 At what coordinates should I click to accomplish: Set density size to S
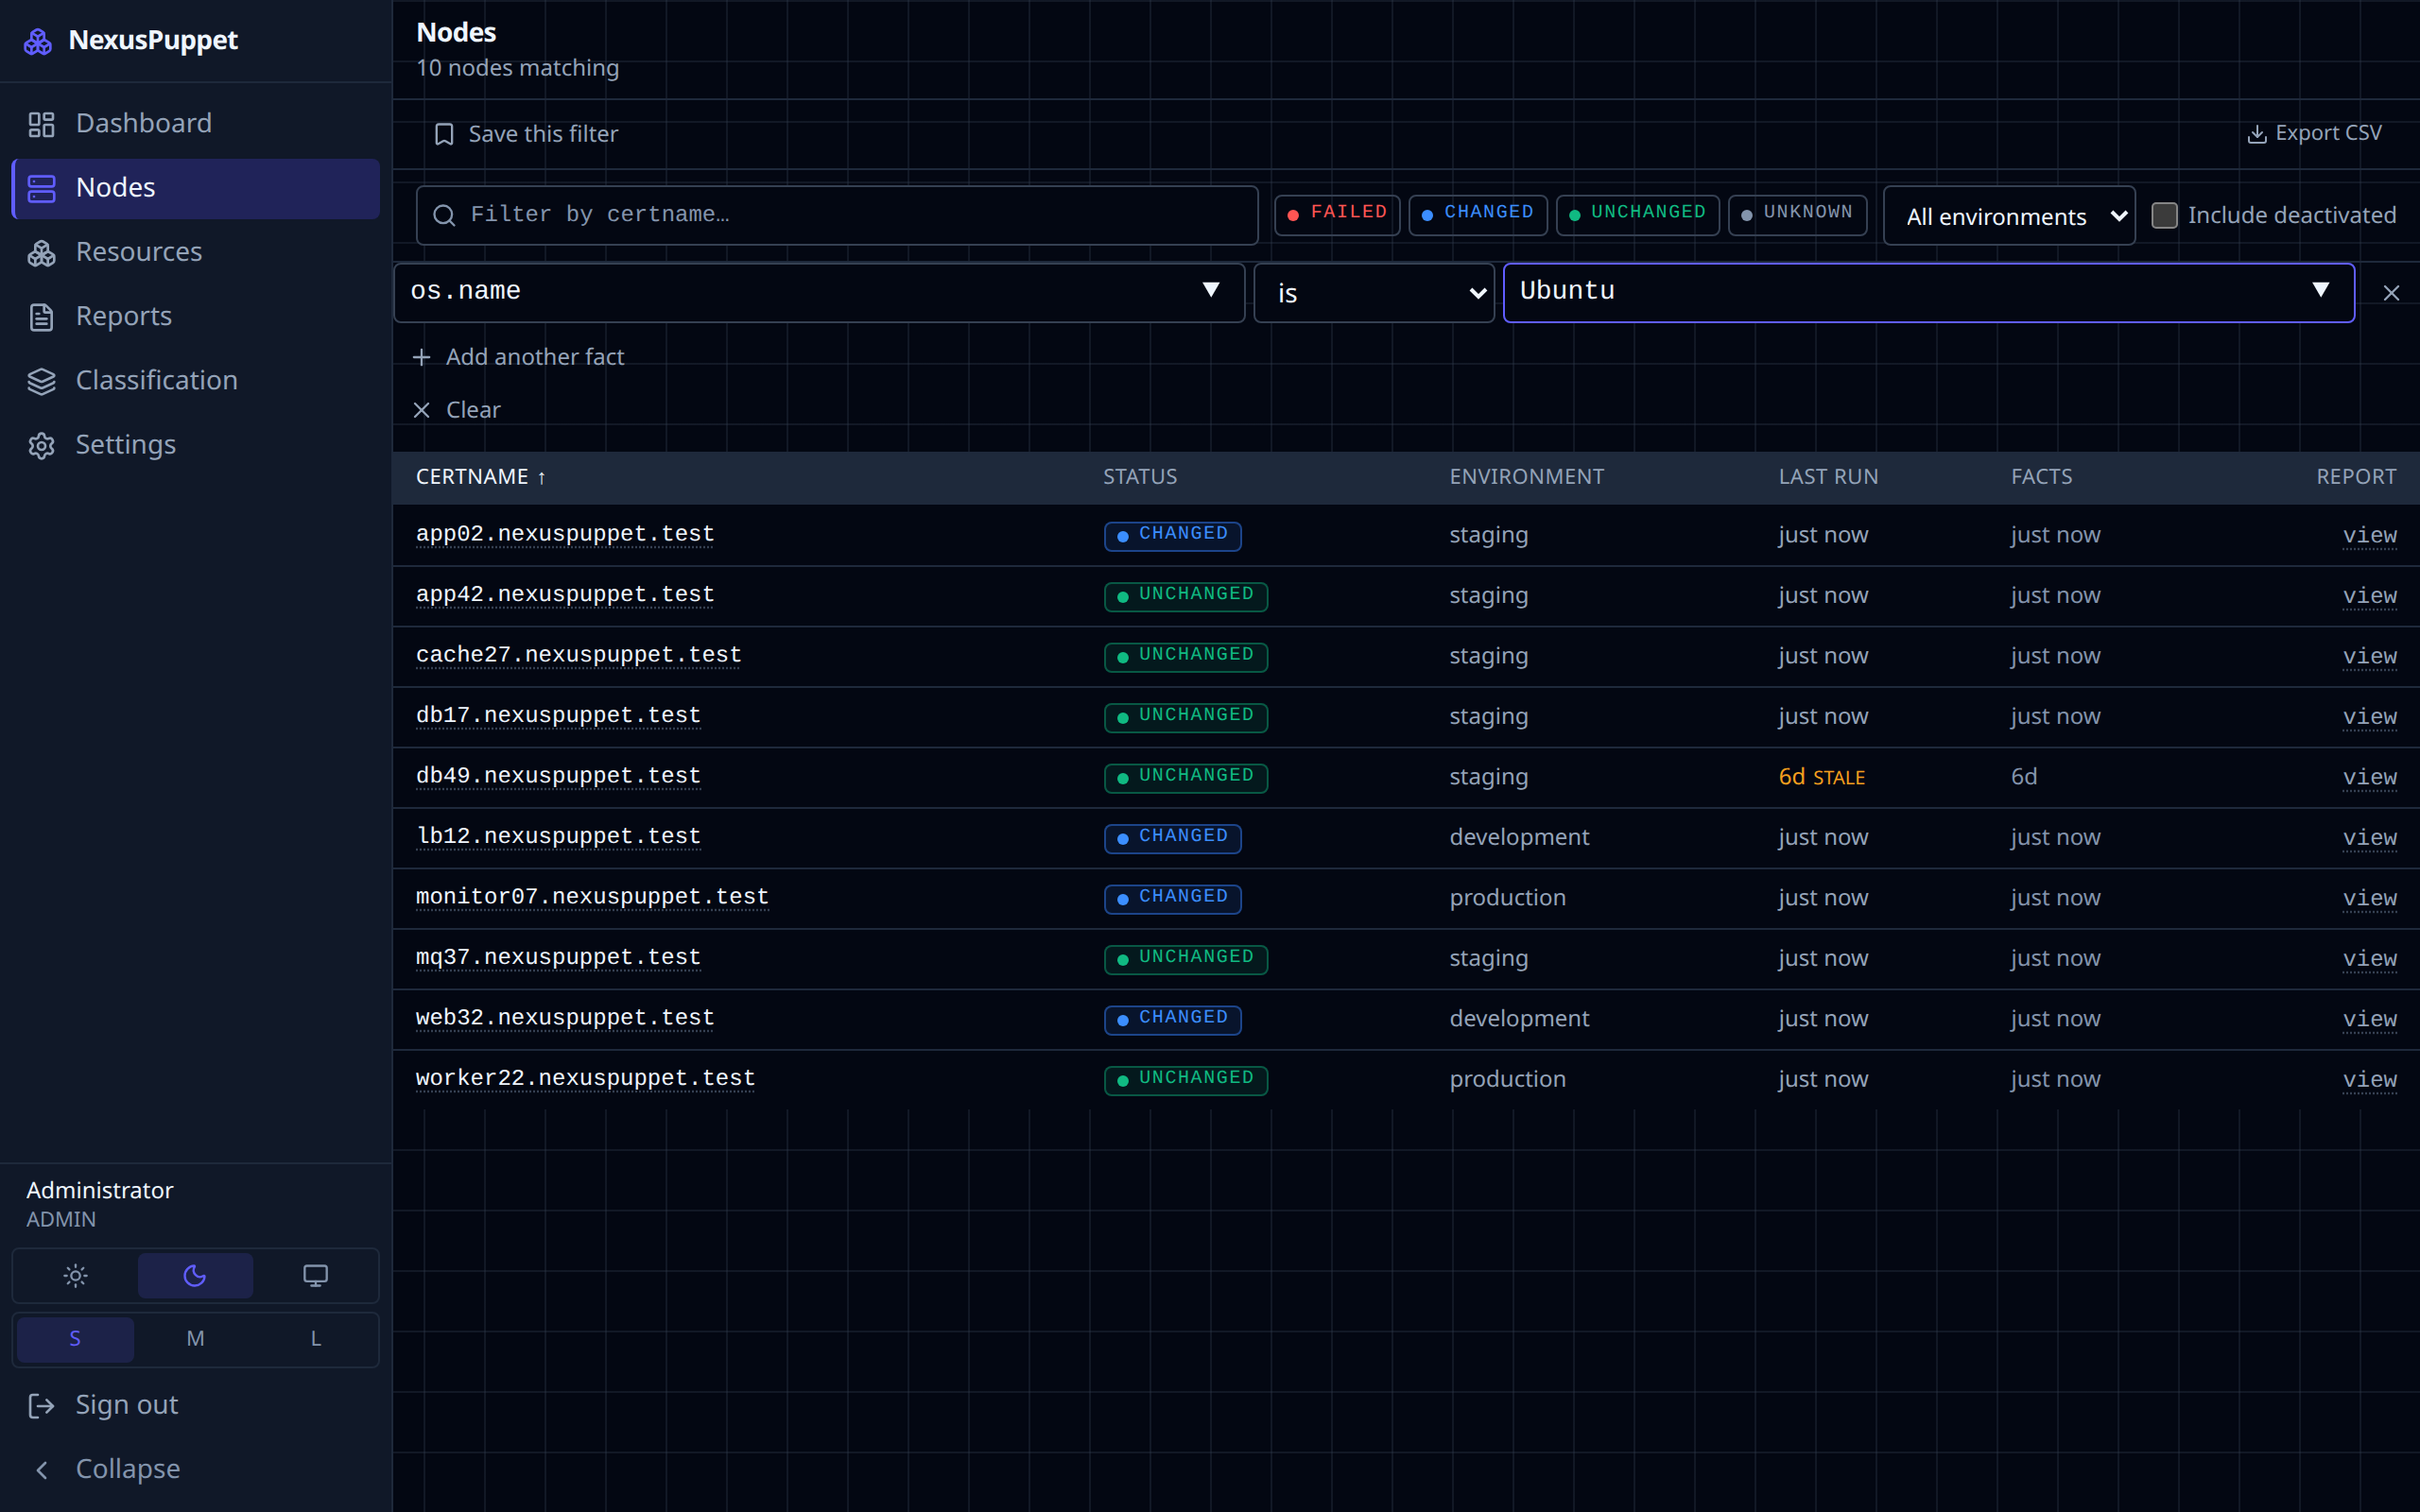pyautogui.click(x=75, y=1339)
